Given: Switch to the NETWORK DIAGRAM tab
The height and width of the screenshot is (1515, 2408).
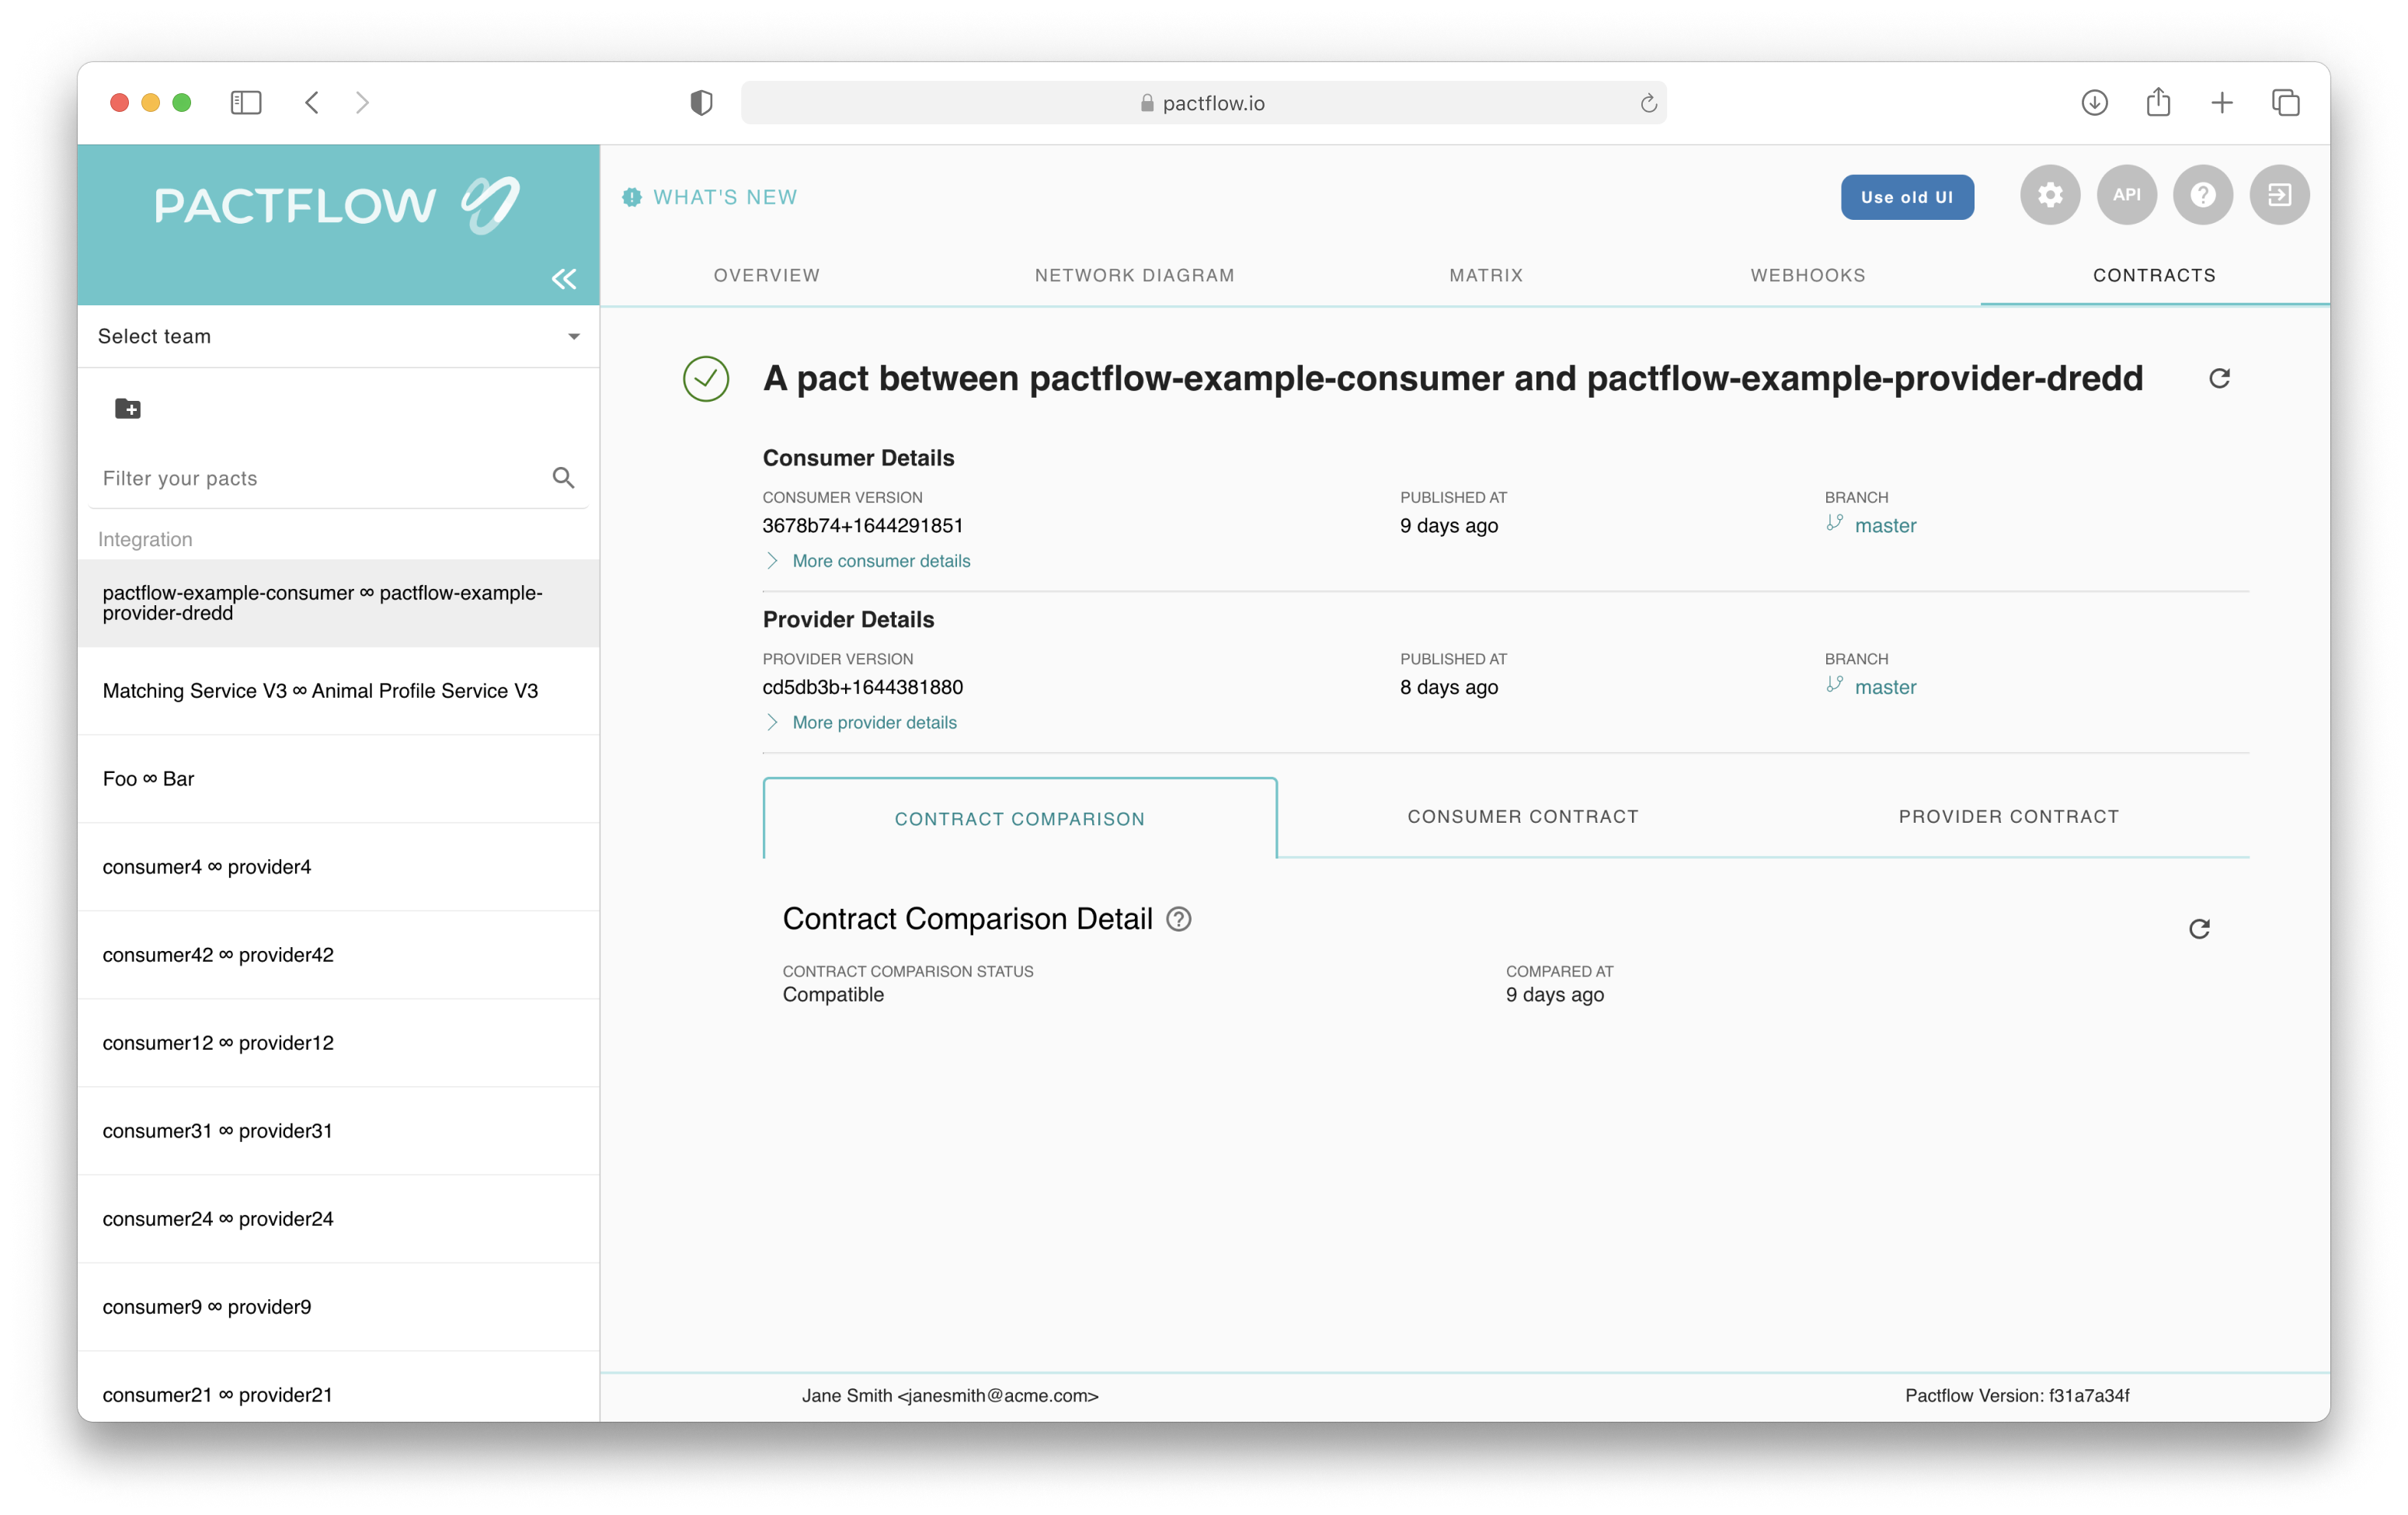Looking at the screenshot, I should [x=1133, y=276].
